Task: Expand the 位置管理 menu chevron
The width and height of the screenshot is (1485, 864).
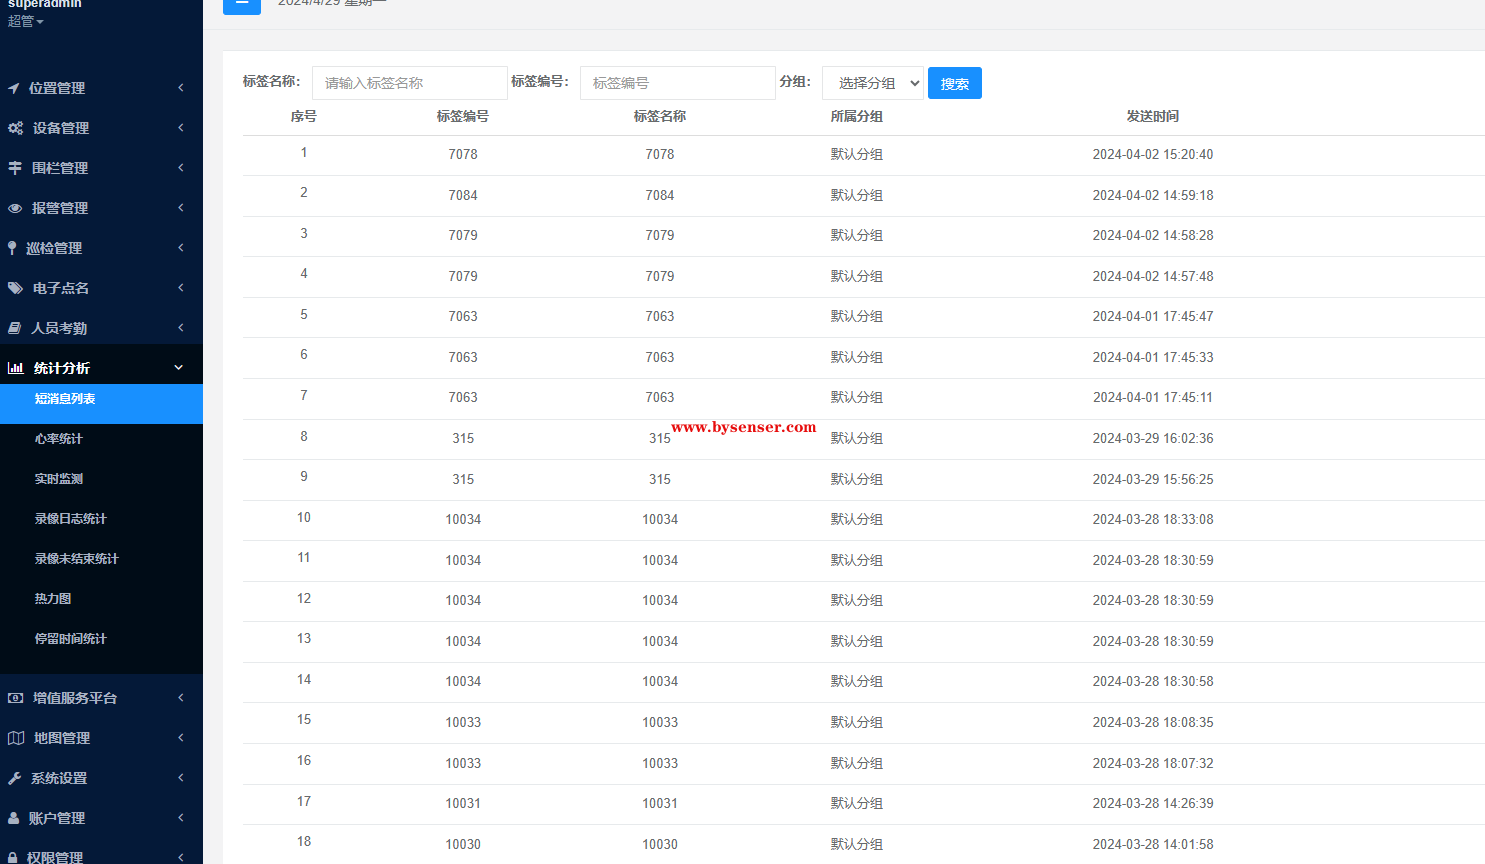Action: 181,88
